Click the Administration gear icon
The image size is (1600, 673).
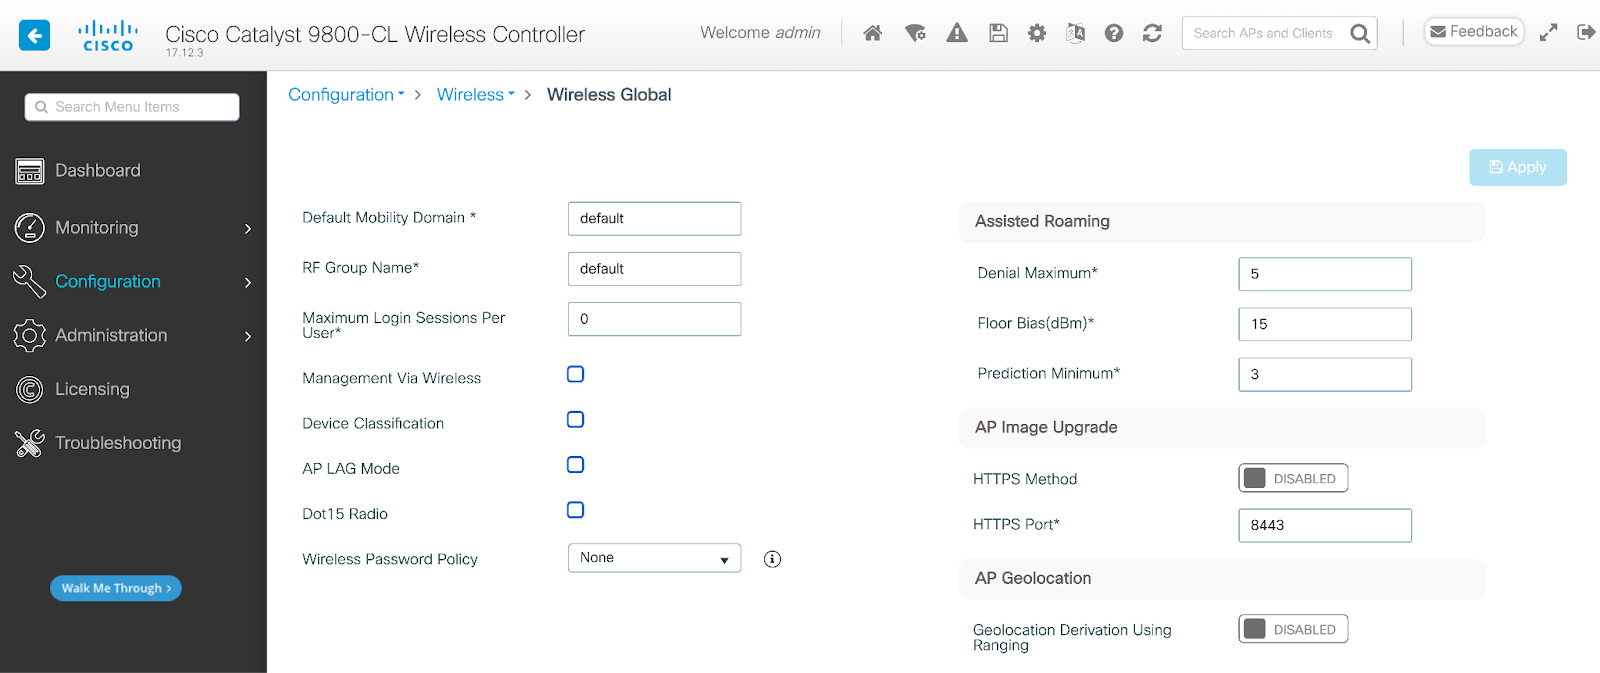[30, 335]
